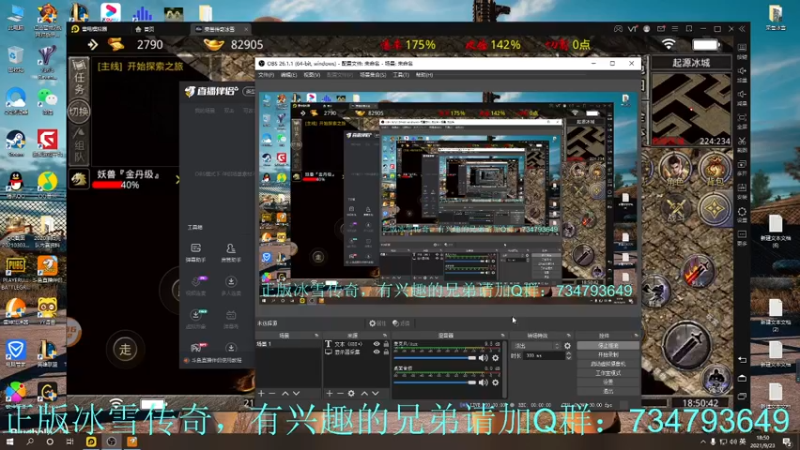Move scene up arrow in Scenes panel
Viewport: 800px width, 450px height.
pyautogui.click(x=285, y=393)
